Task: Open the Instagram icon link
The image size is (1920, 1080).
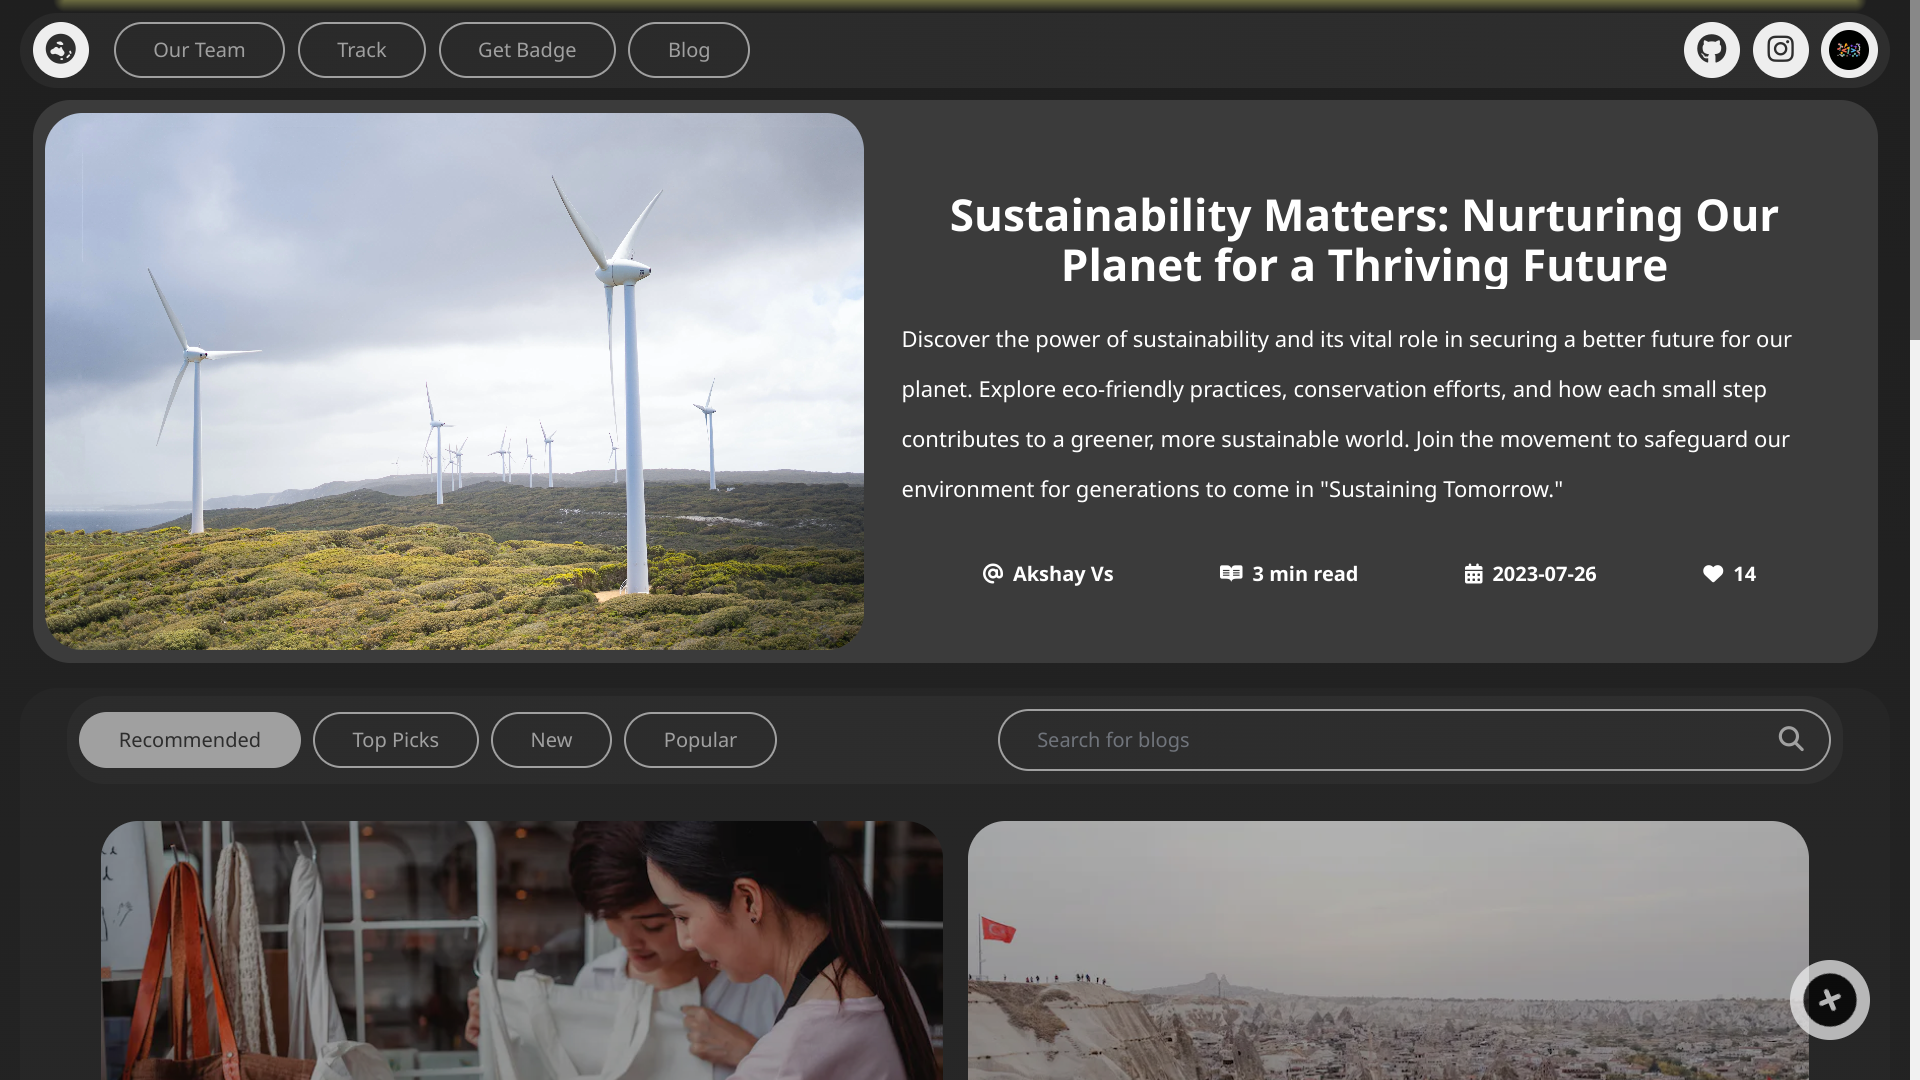Action: [x=1780, y=50]
